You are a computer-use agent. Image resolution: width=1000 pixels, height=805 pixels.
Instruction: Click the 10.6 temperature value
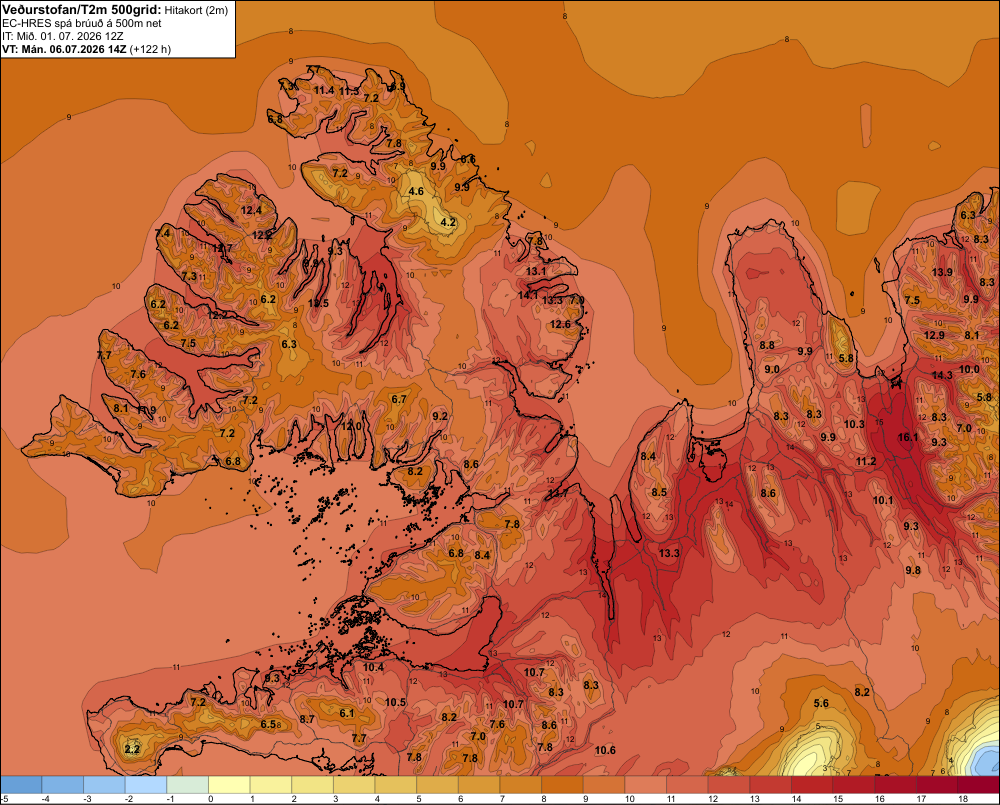click(605, 750)
